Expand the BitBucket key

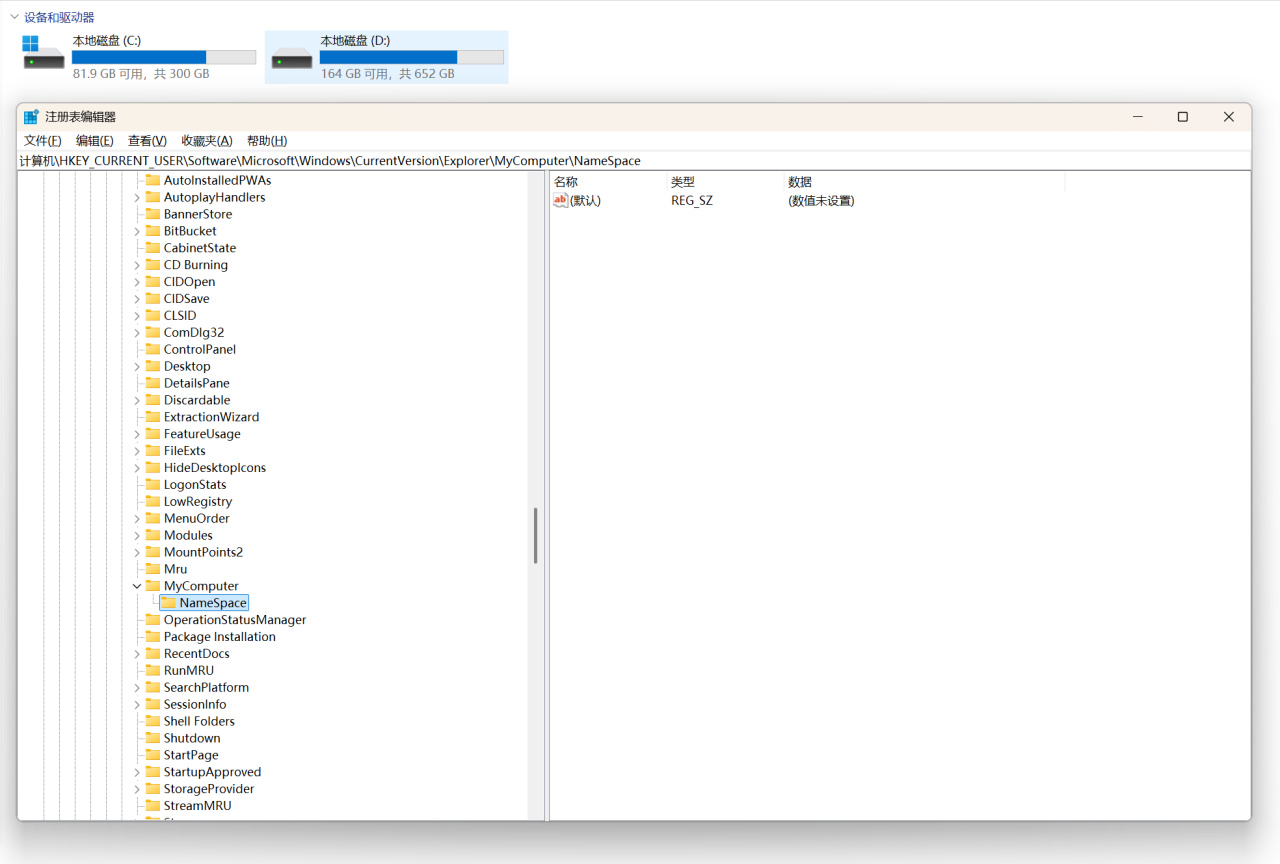click(x=137, y=231)
